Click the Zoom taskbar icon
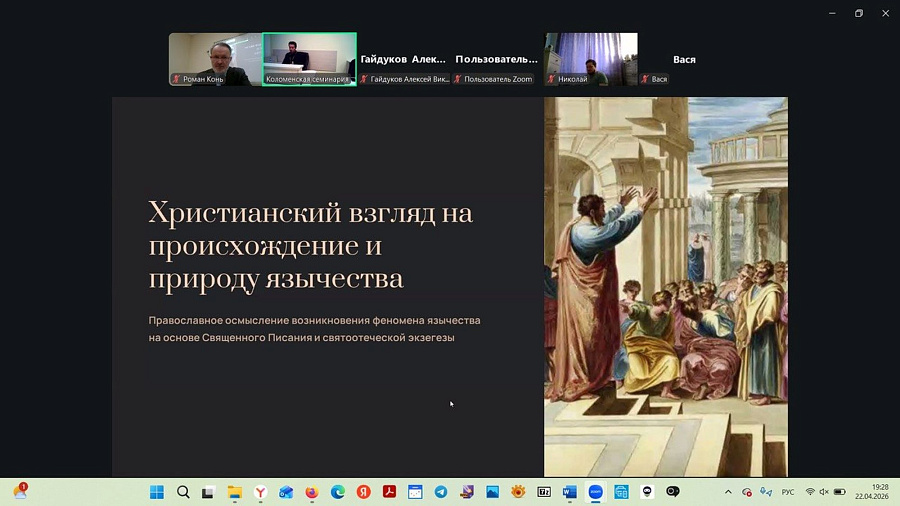 tap(595, 492)
